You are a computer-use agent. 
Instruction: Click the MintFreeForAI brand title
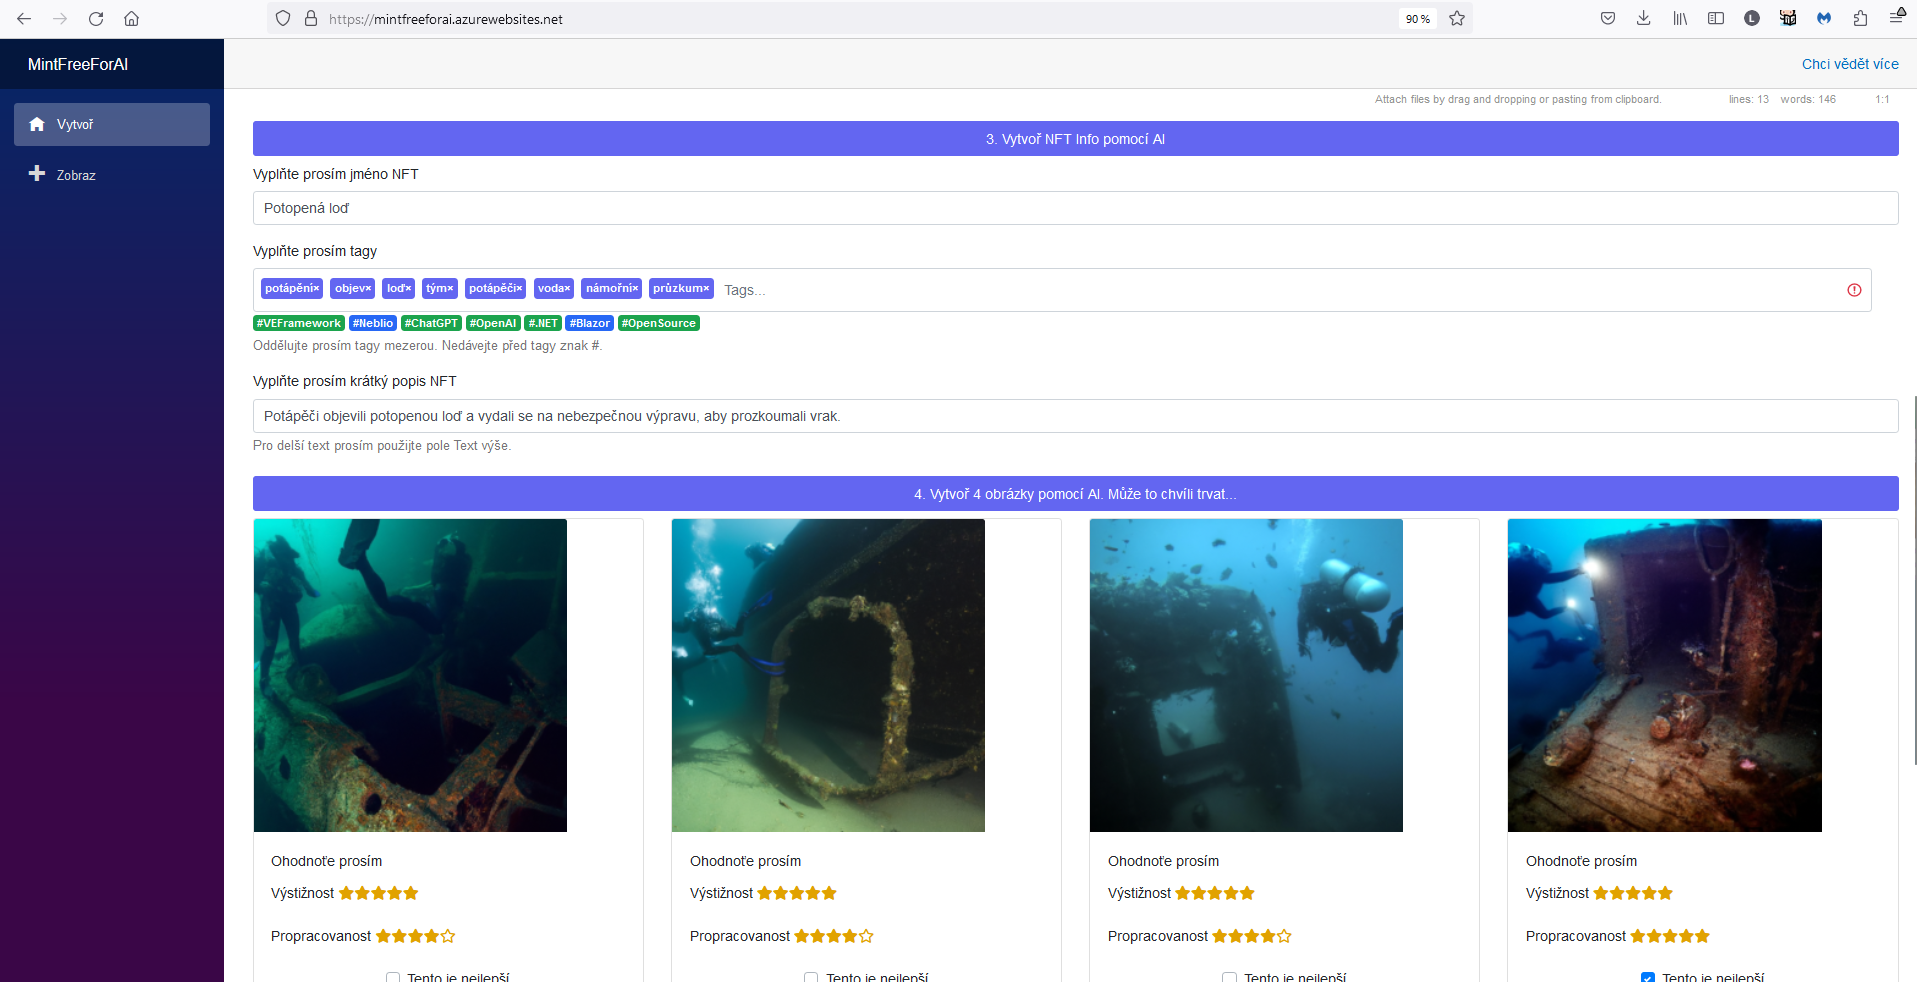point(78,64)
